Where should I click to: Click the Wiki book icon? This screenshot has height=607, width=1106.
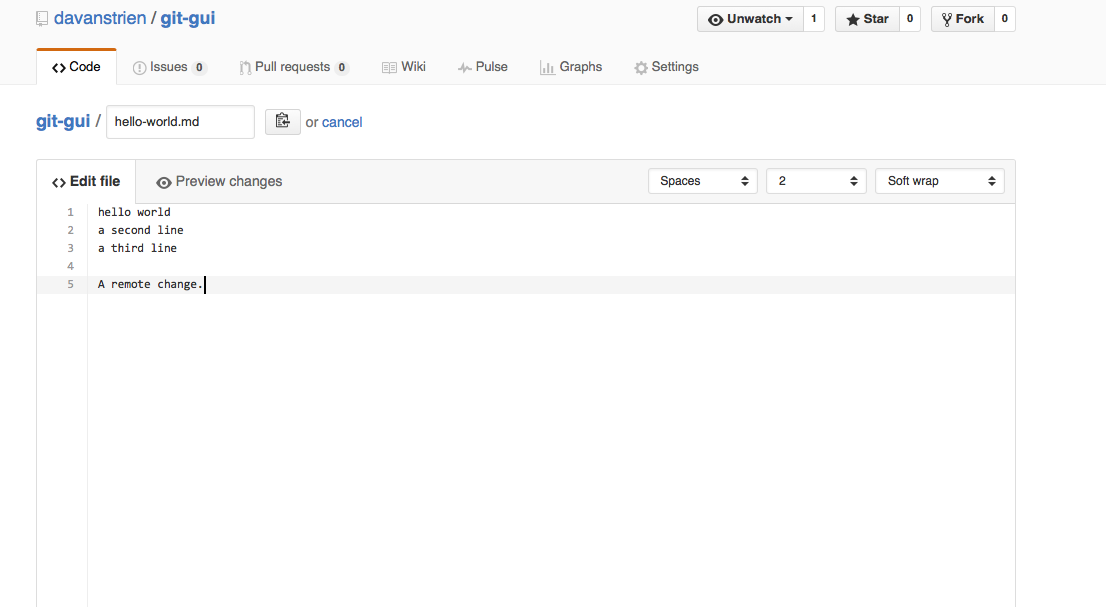pos(388,67)
